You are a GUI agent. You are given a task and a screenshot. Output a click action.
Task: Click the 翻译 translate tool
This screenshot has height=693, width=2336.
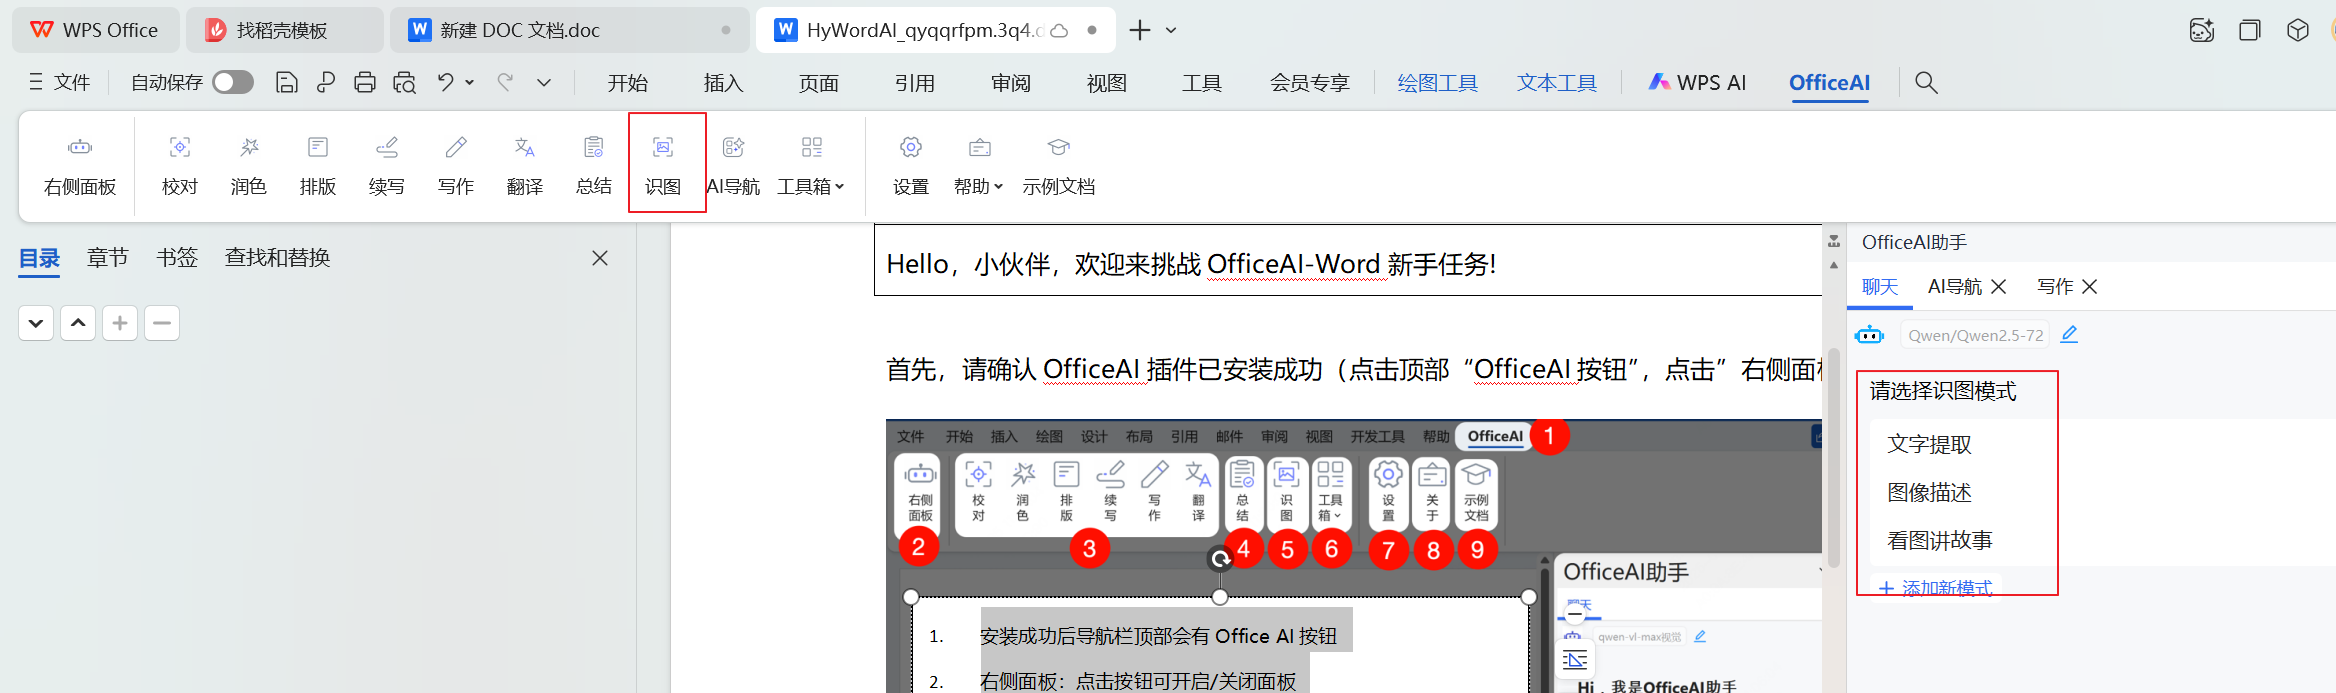(x=525, y=166)
